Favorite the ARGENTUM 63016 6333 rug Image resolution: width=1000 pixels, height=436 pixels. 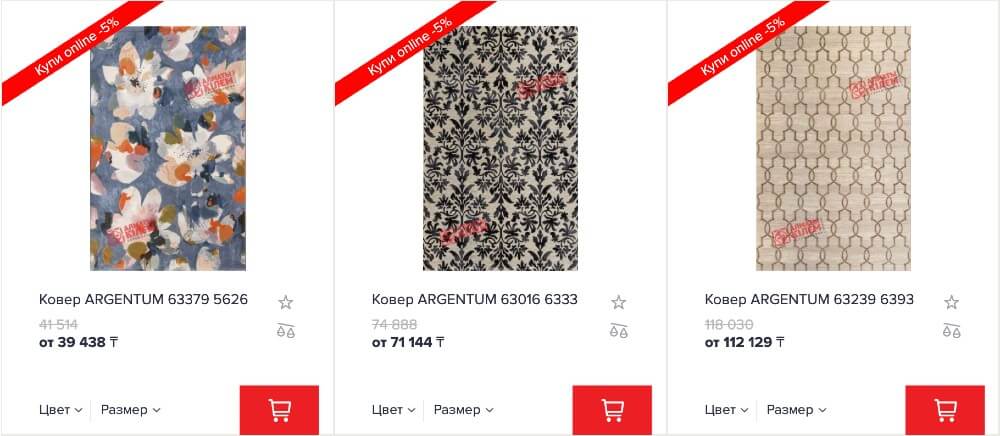coord(619,302)
